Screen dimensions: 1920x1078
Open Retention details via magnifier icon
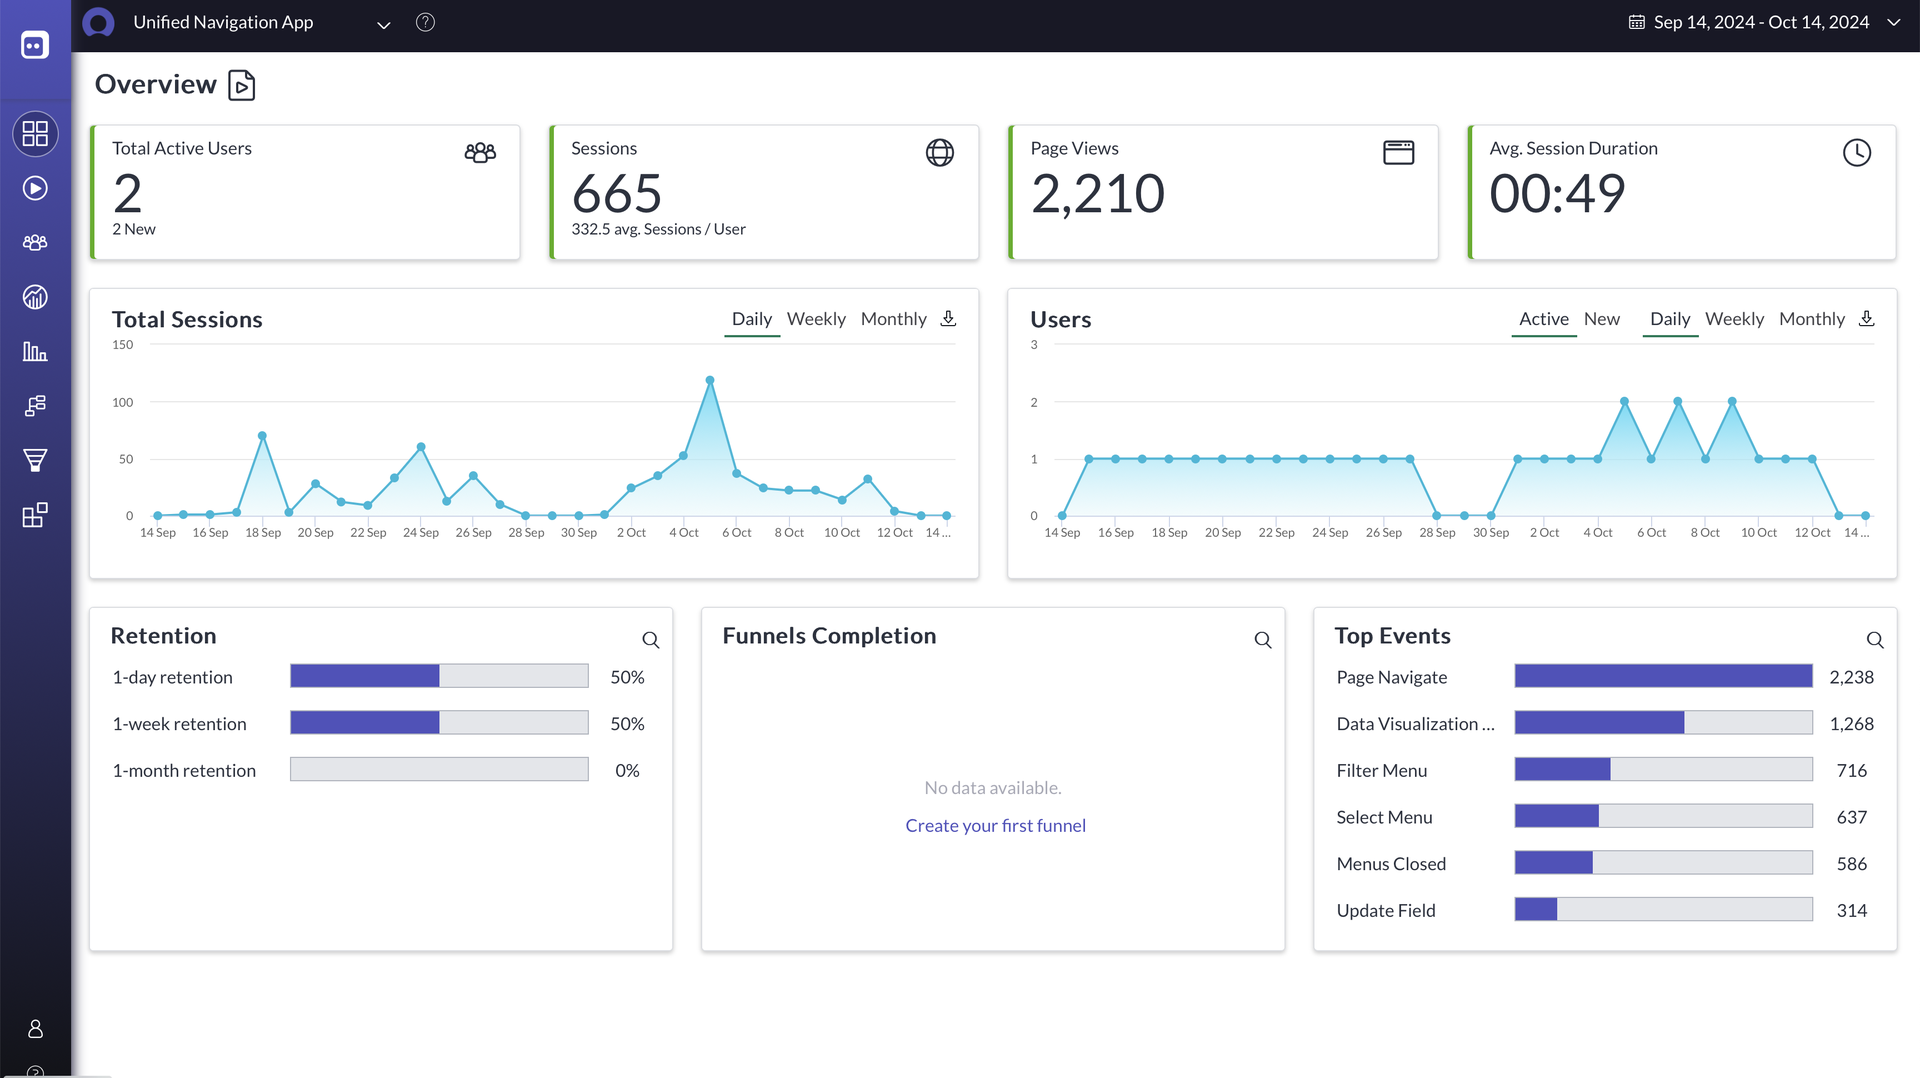651,640
